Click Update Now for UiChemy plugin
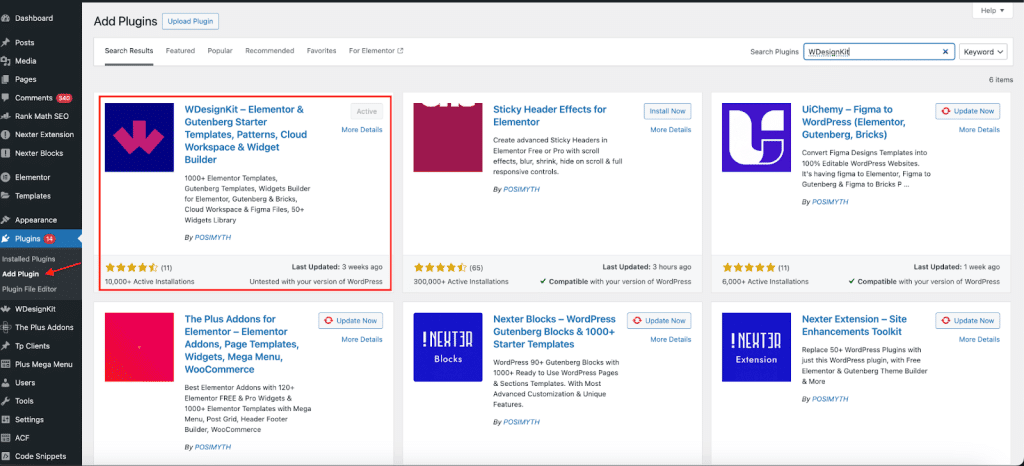1024x466 pixels. [x=967, y=111]
